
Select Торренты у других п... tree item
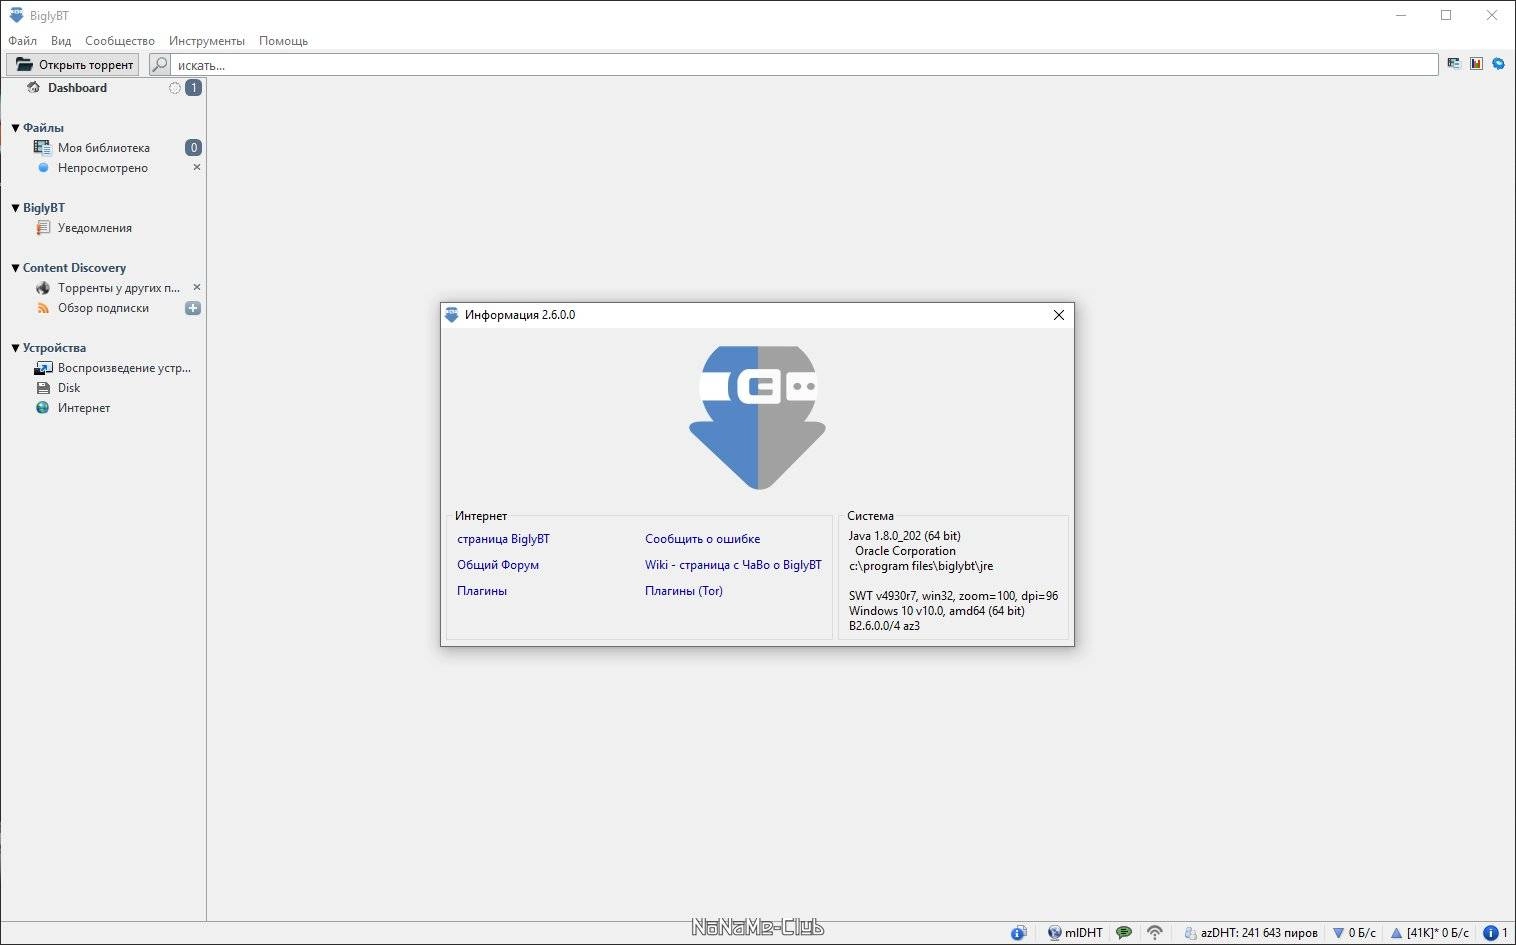(x=119, y=288)
